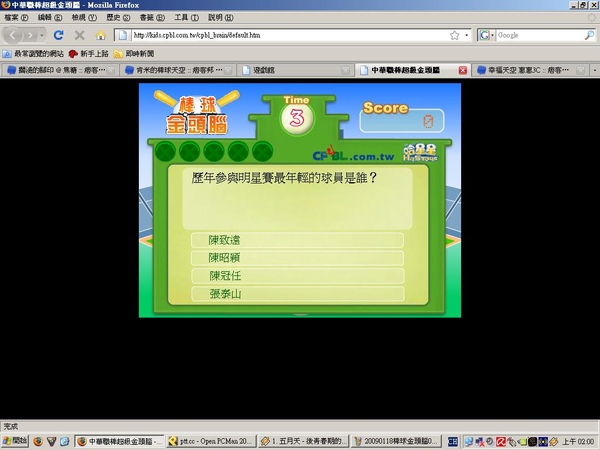600x450 pixels.
Task: Bookmark this page with the star icon
Action: tap(454, 35)
